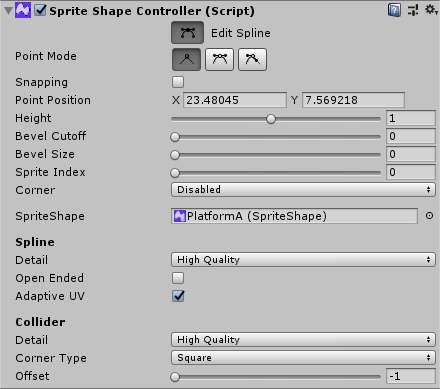Screen dimensions: 440x389
Task: Disable the Sprite Shape Controller component checkbox
Action: tap(41, 10)
